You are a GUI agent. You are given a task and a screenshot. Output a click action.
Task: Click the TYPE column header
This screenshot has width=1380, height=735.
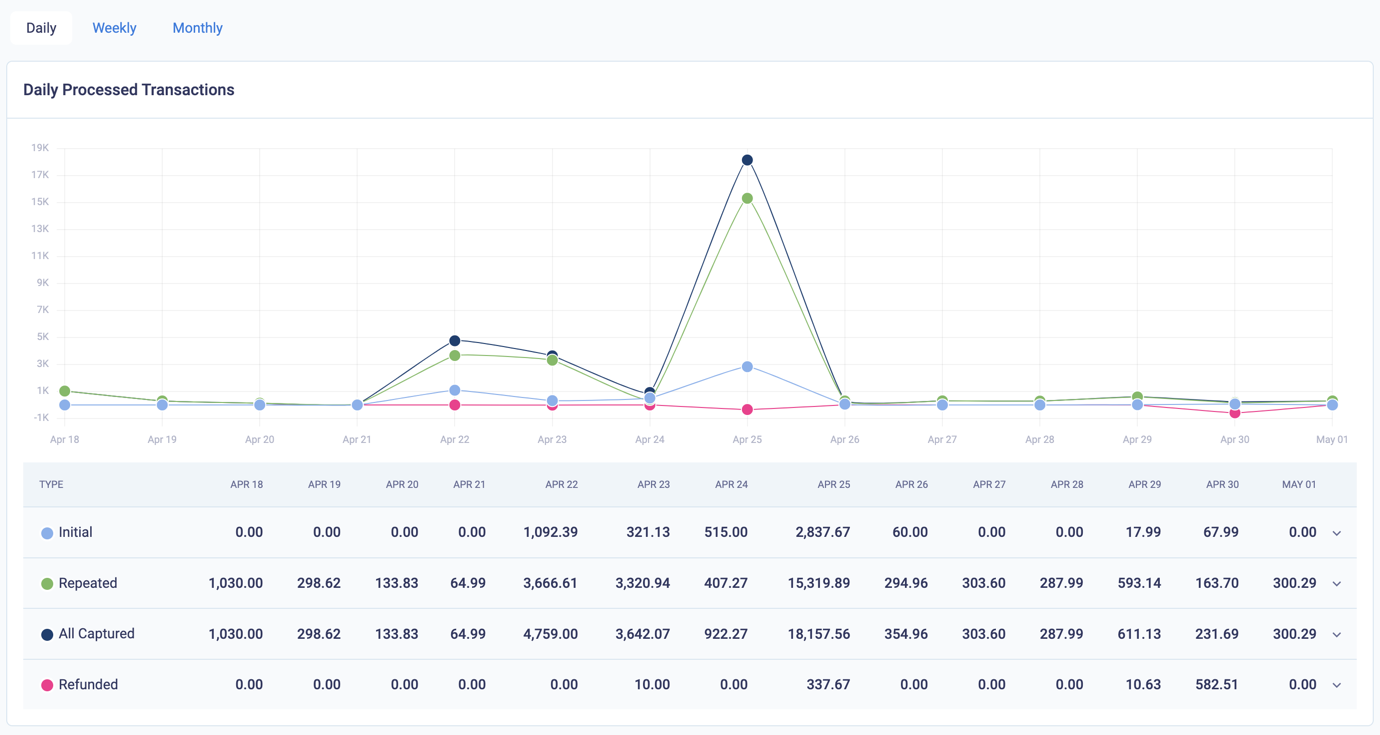51,484
